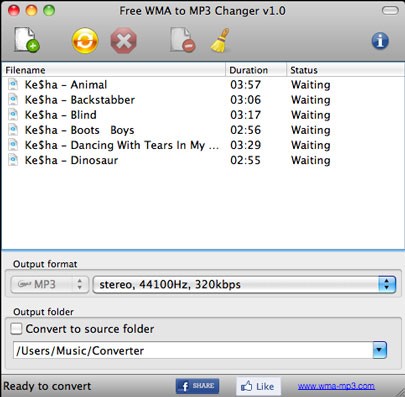This screenshot has height=397, width=405.
Task: Enable Convert to source folder checkbox
Action: tap(16, 329)
